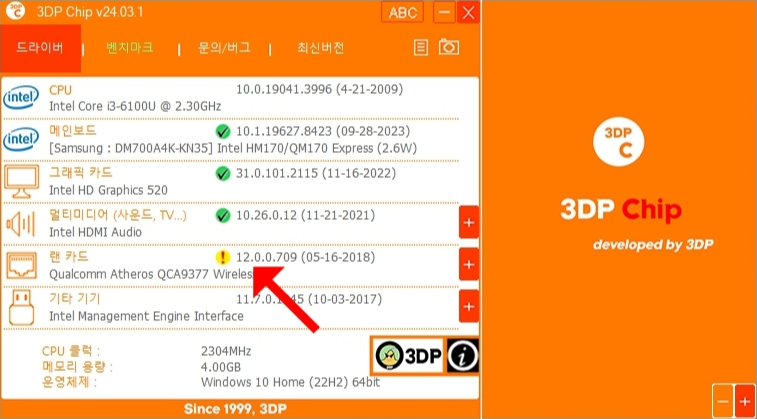Click 'Intel Management Engine Interface' text
The image size is (757, 419).
point(146,316)
